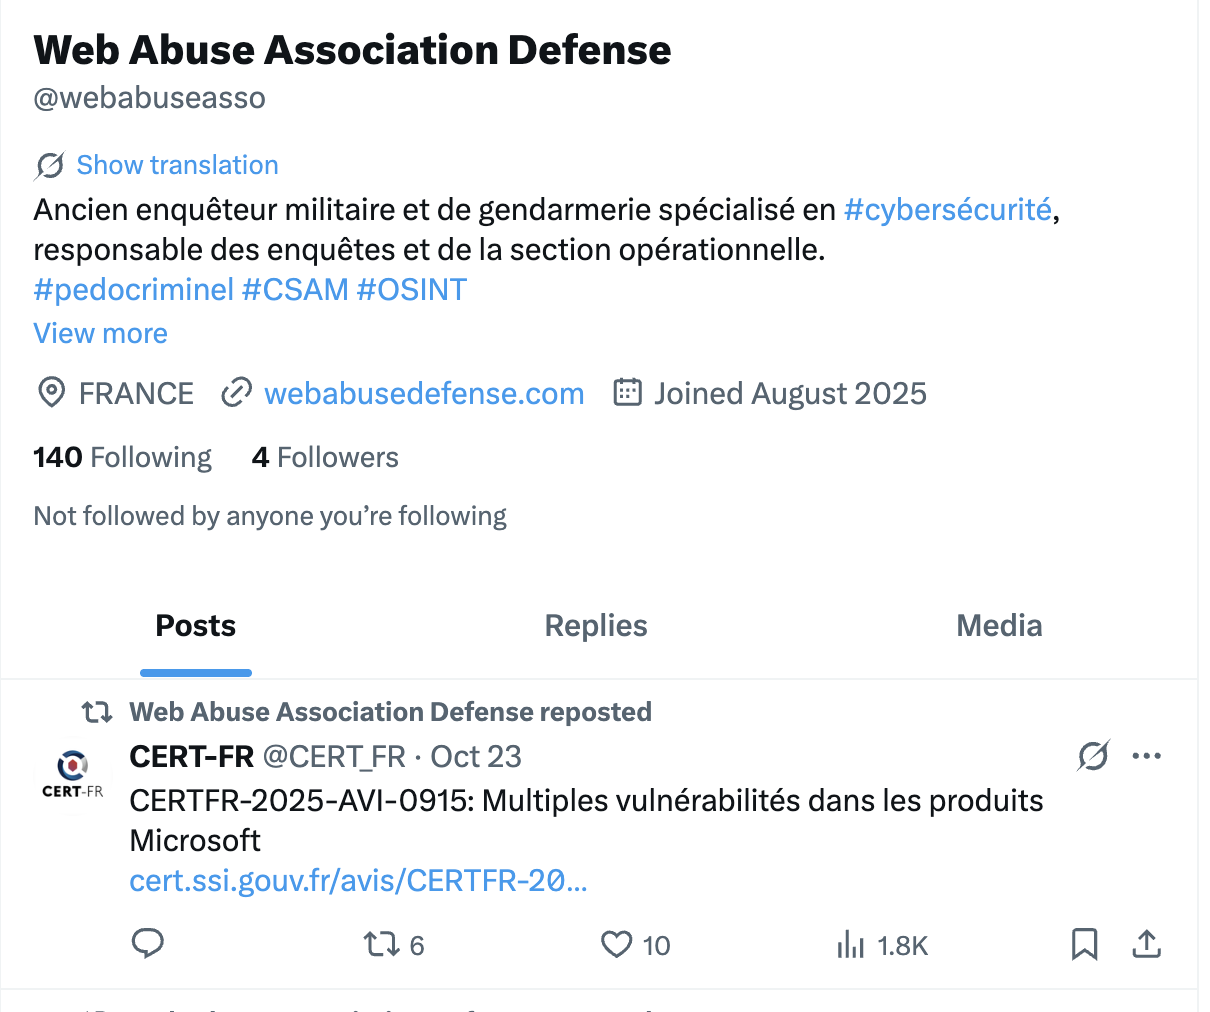The width and height of the screenshot is (1210, 1012).
Task: Open the #cybersécurité hashtag
Action: pos(946,209)
